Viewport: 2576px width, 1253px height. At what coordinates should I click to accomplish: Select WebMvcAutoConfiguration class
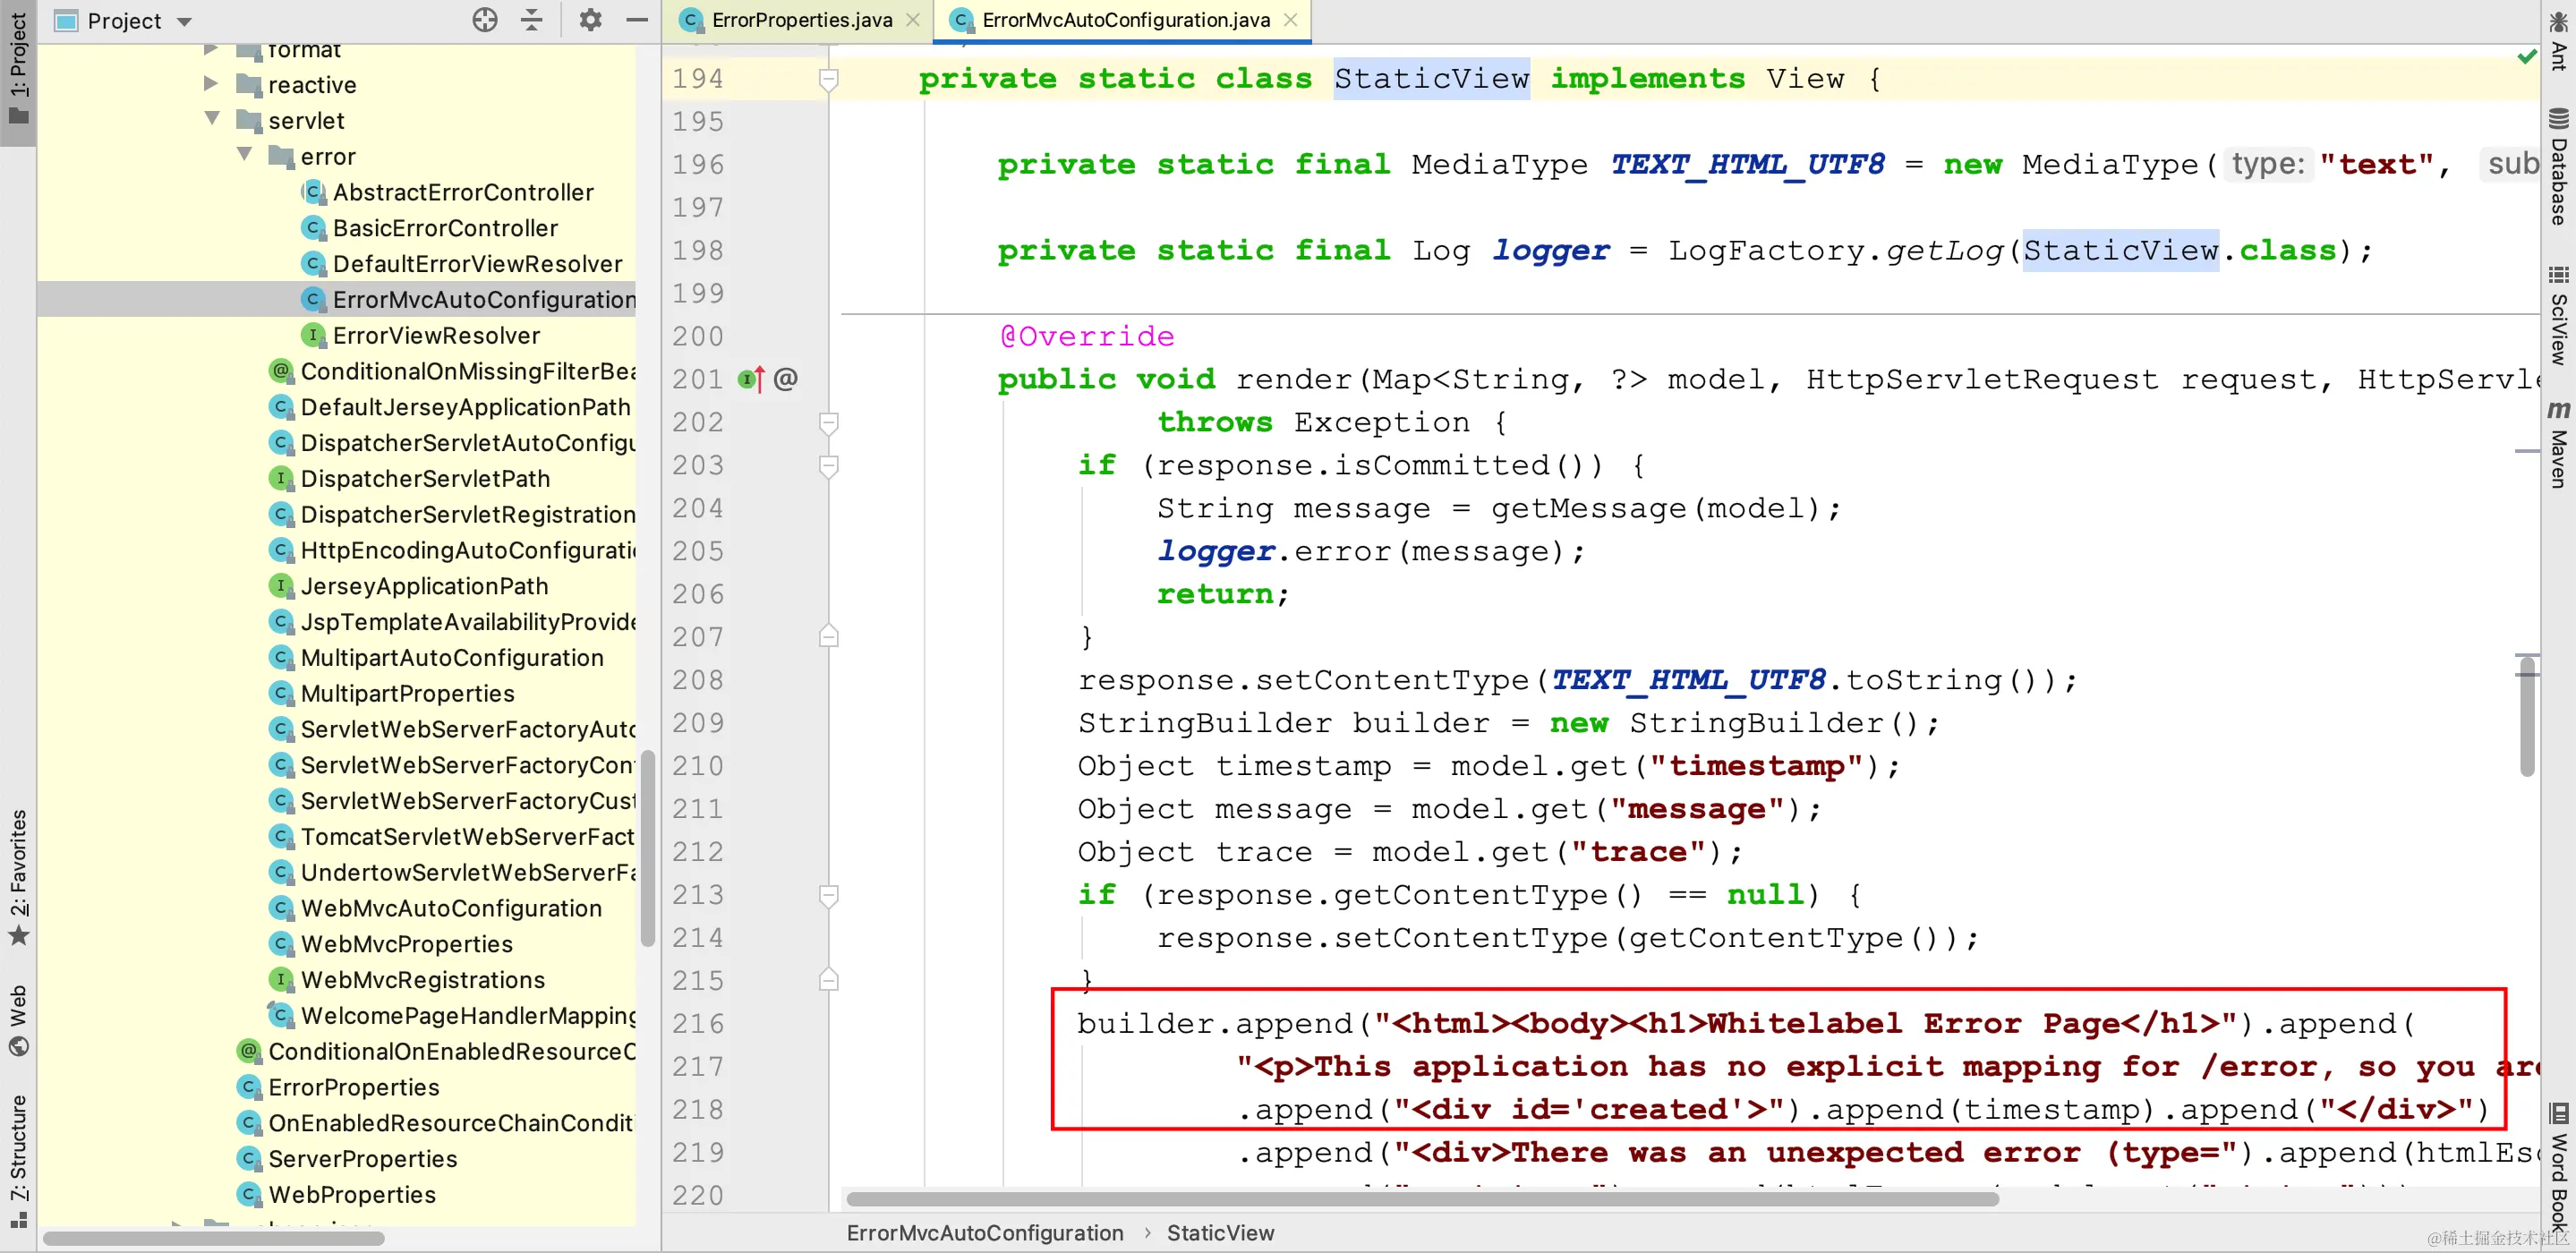(451, 908)
